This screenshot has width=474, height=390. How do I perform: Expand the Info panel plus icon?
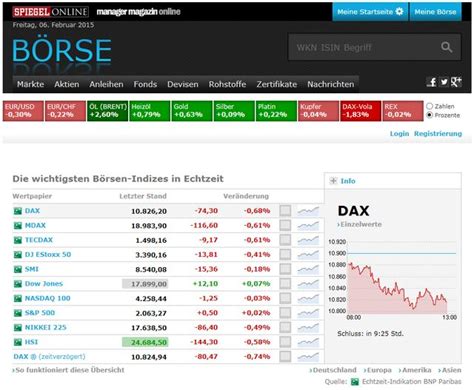coord(333,181)
